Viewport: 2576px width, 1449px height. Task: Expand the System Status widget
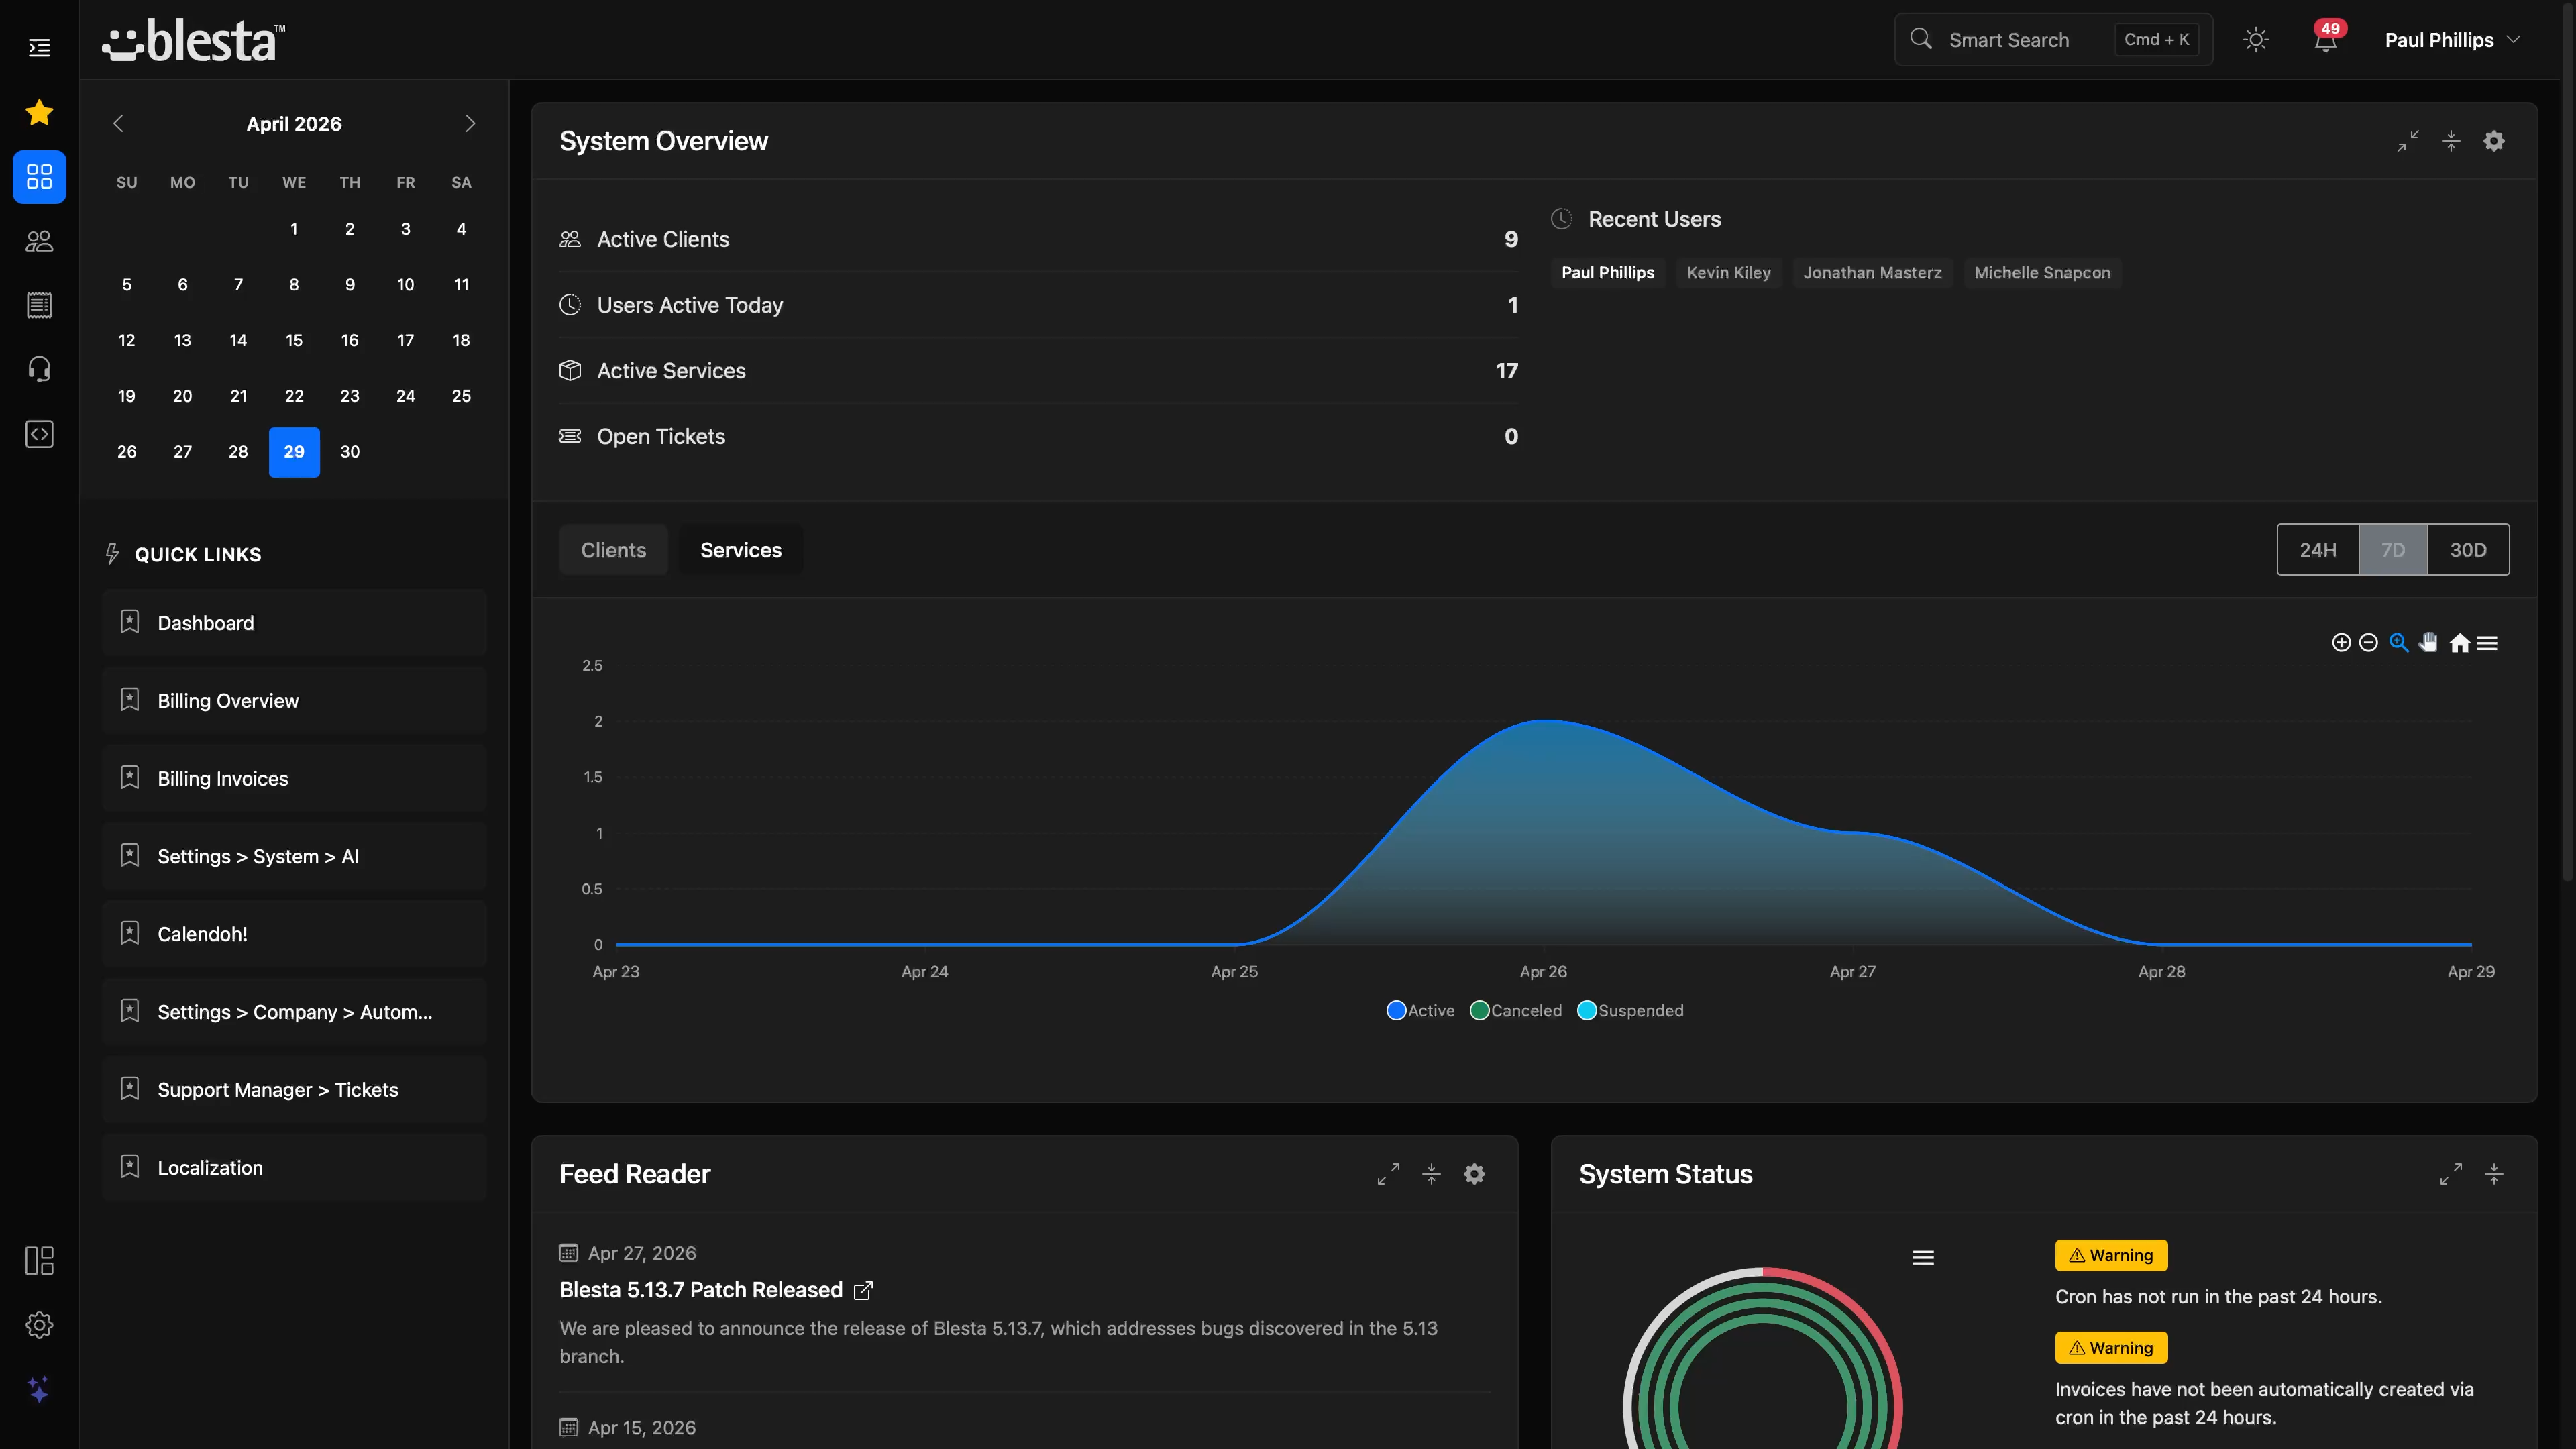coord(2450,1174)
